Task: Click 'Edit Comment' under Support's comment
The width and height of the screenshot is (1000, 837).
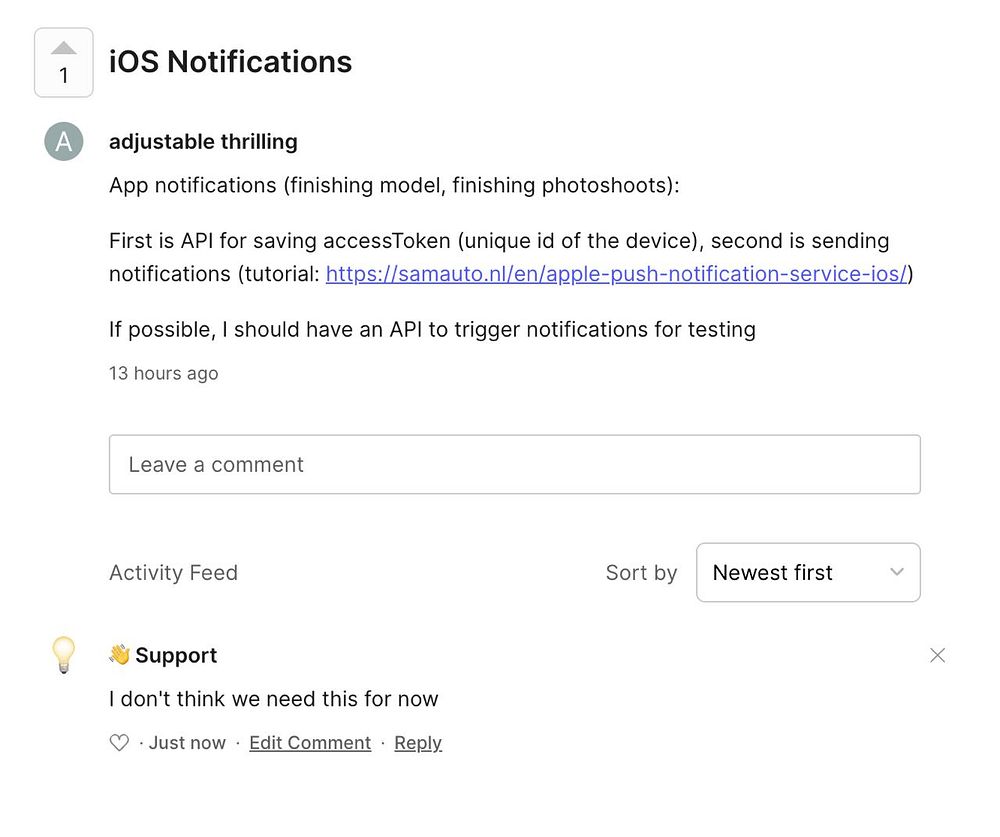Action: pos(310,743)
